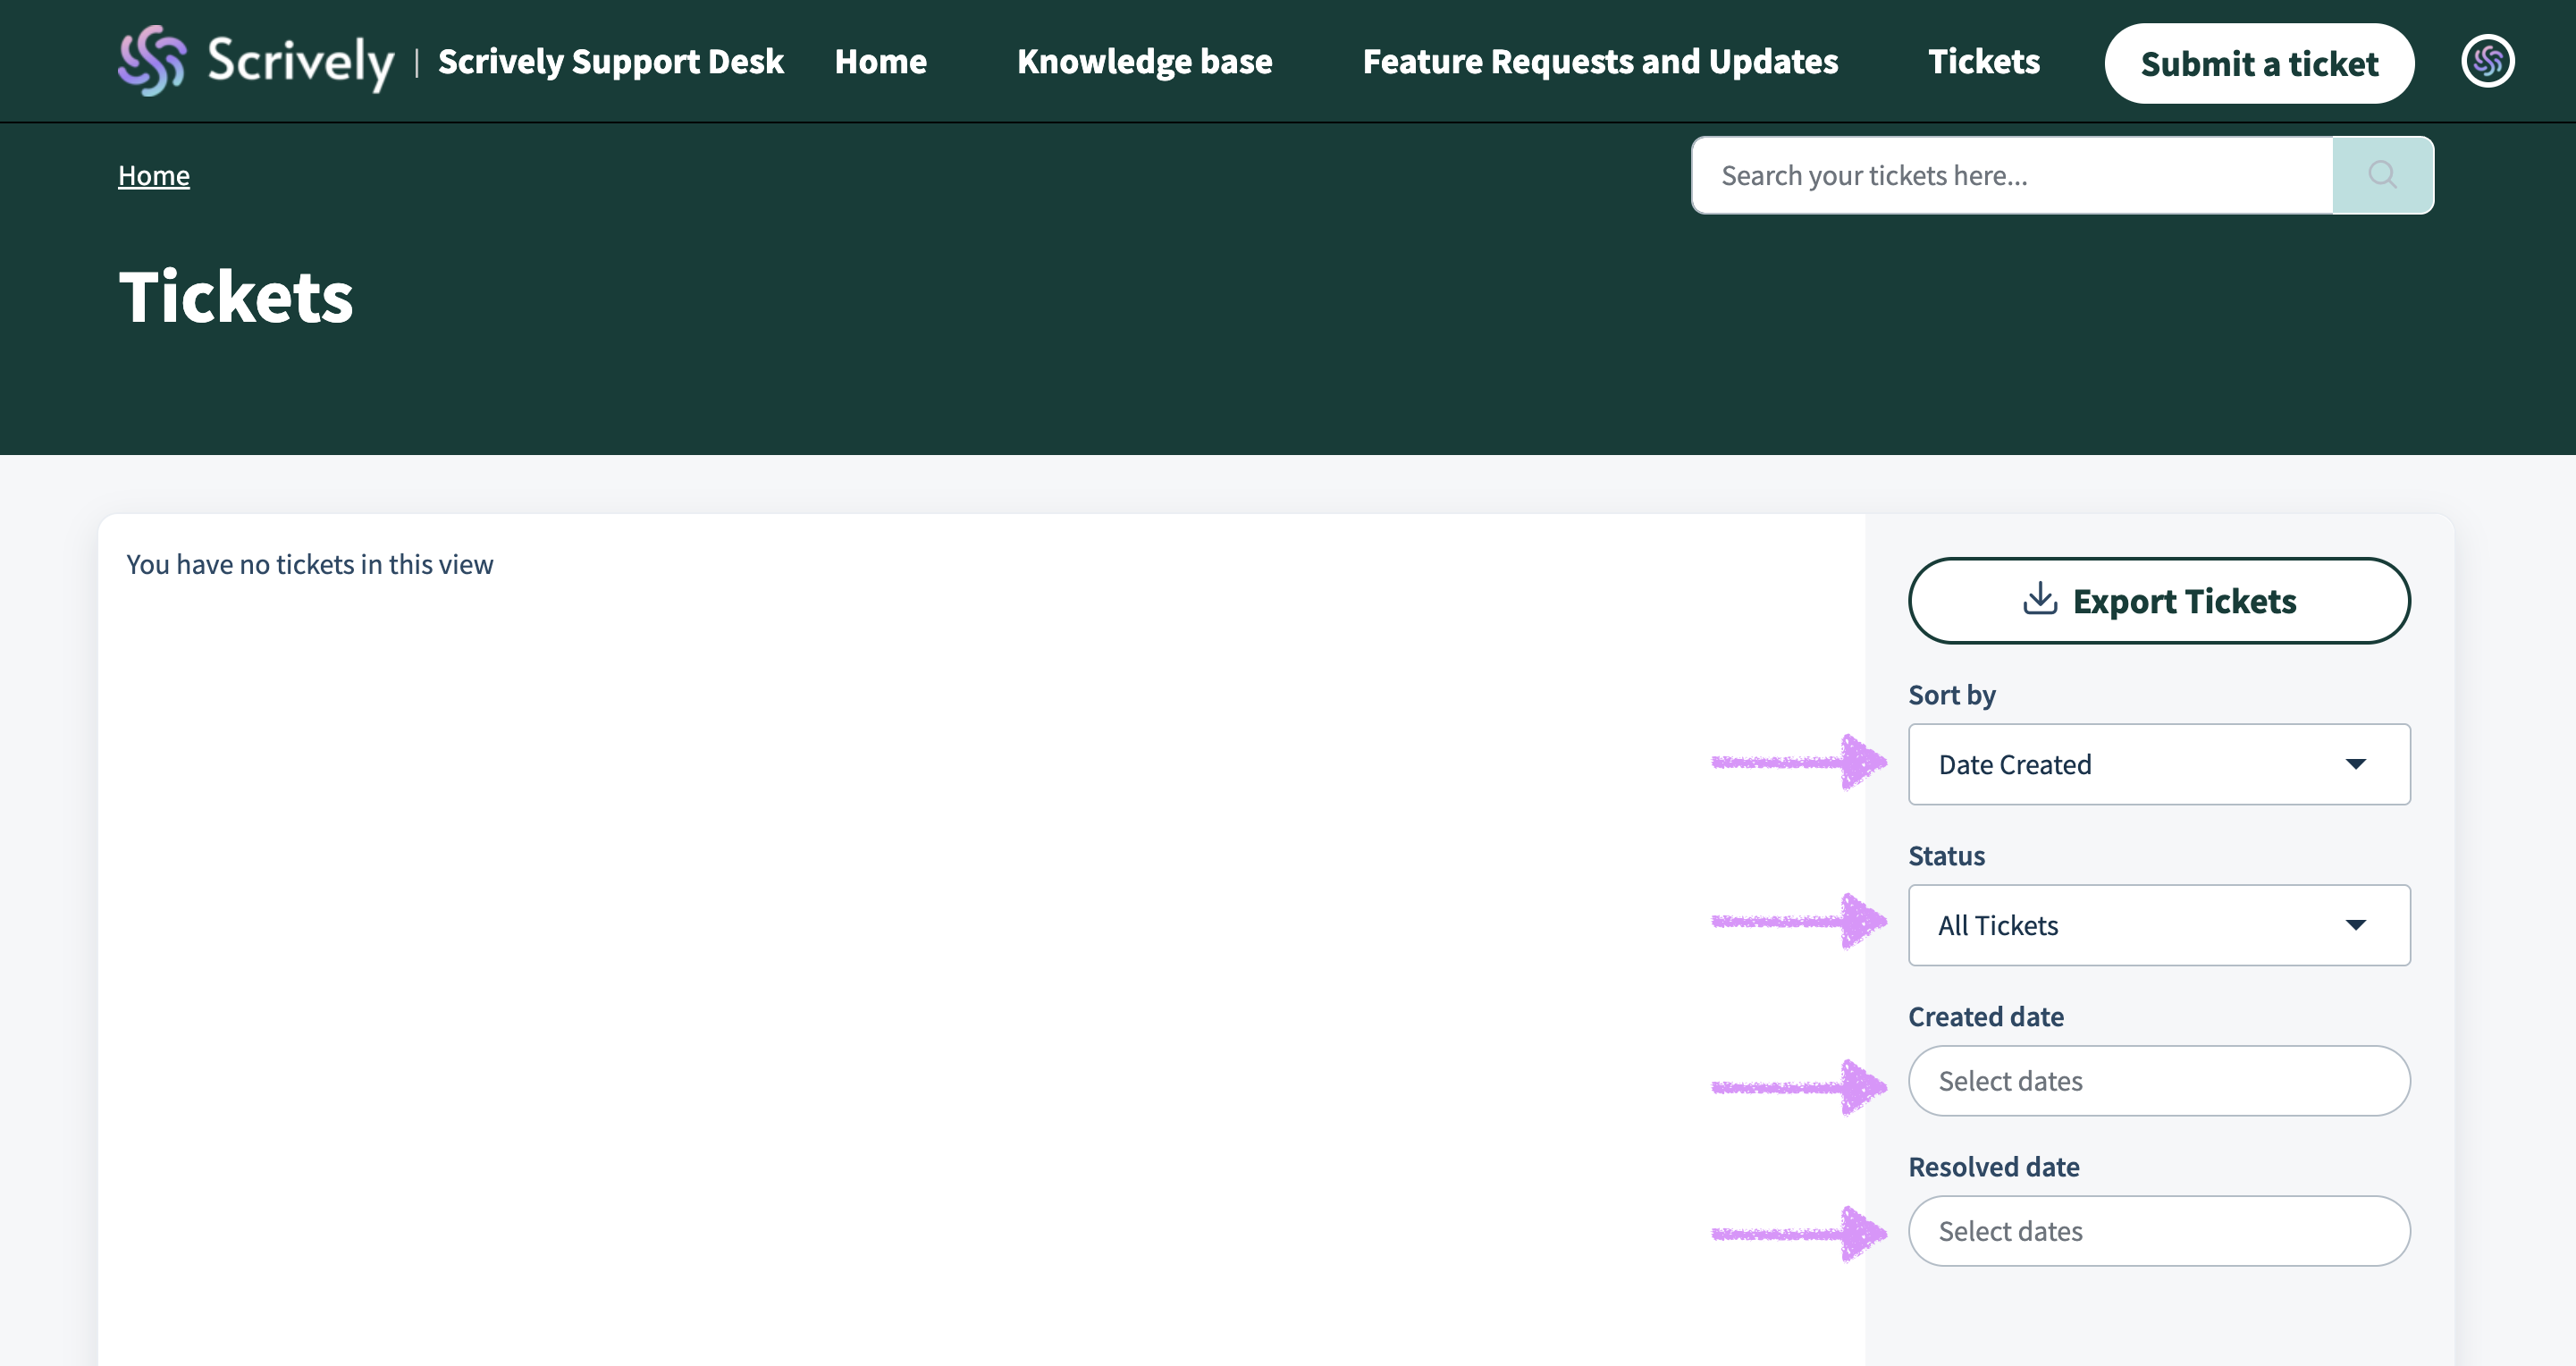Open the user profile avatar menu
The height and width of the screenshot is (1366, 2576).
point(2487,62)
